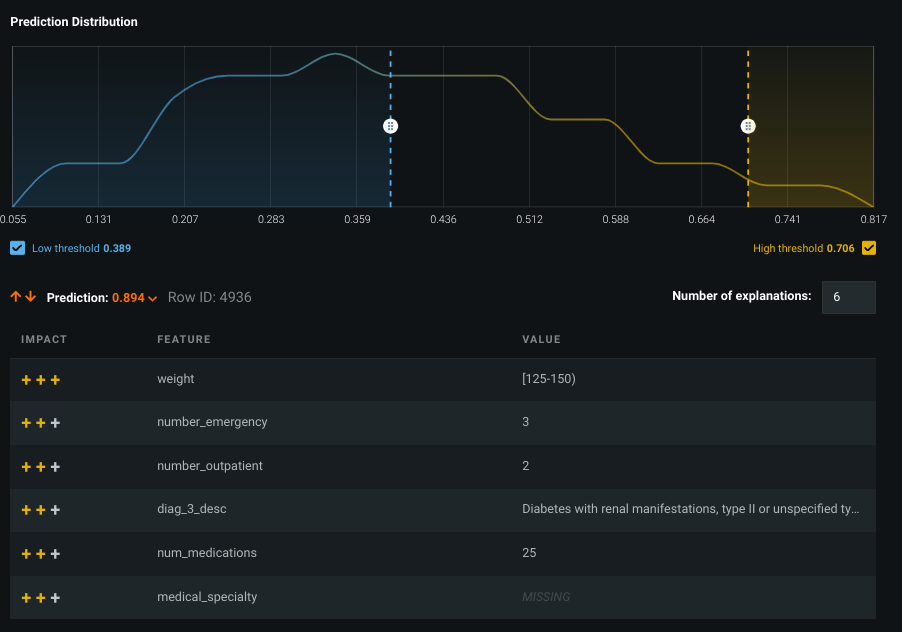Click the truncated Diabetes with renal manifestations value
Image resolution: width=902 pixels, height=632 pixels.
[x=690, y=510]
